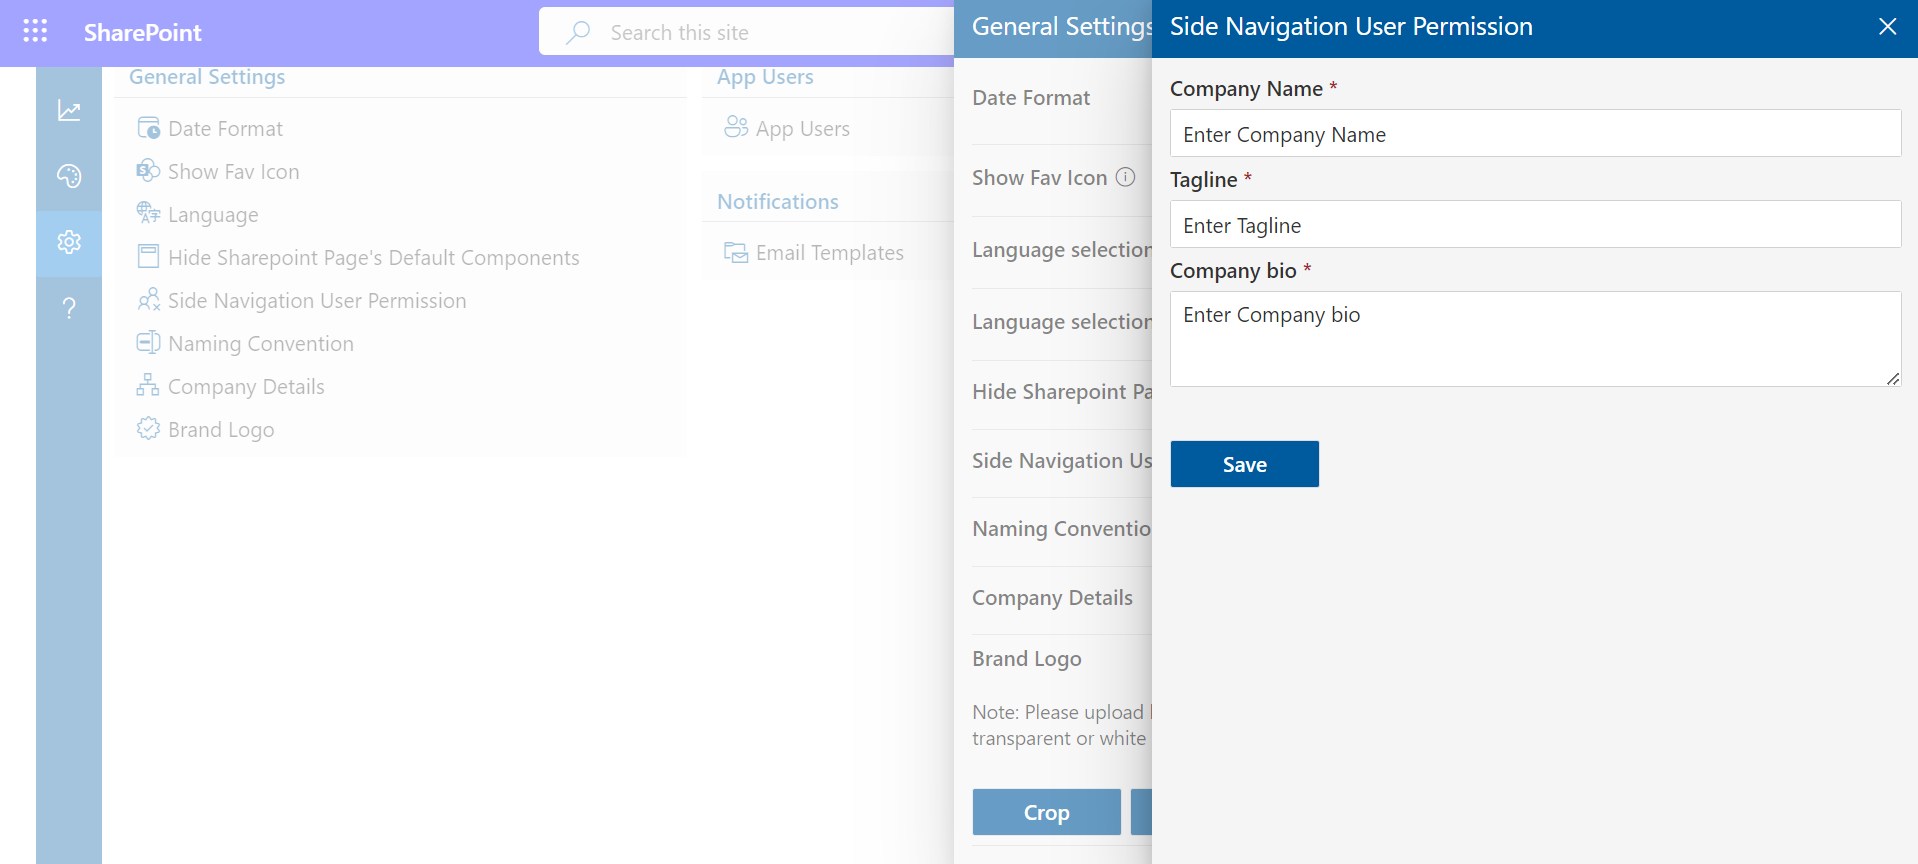Click the Company bio text area
This screenshot has width=1918, height=864.
(x=1535, y=339)
